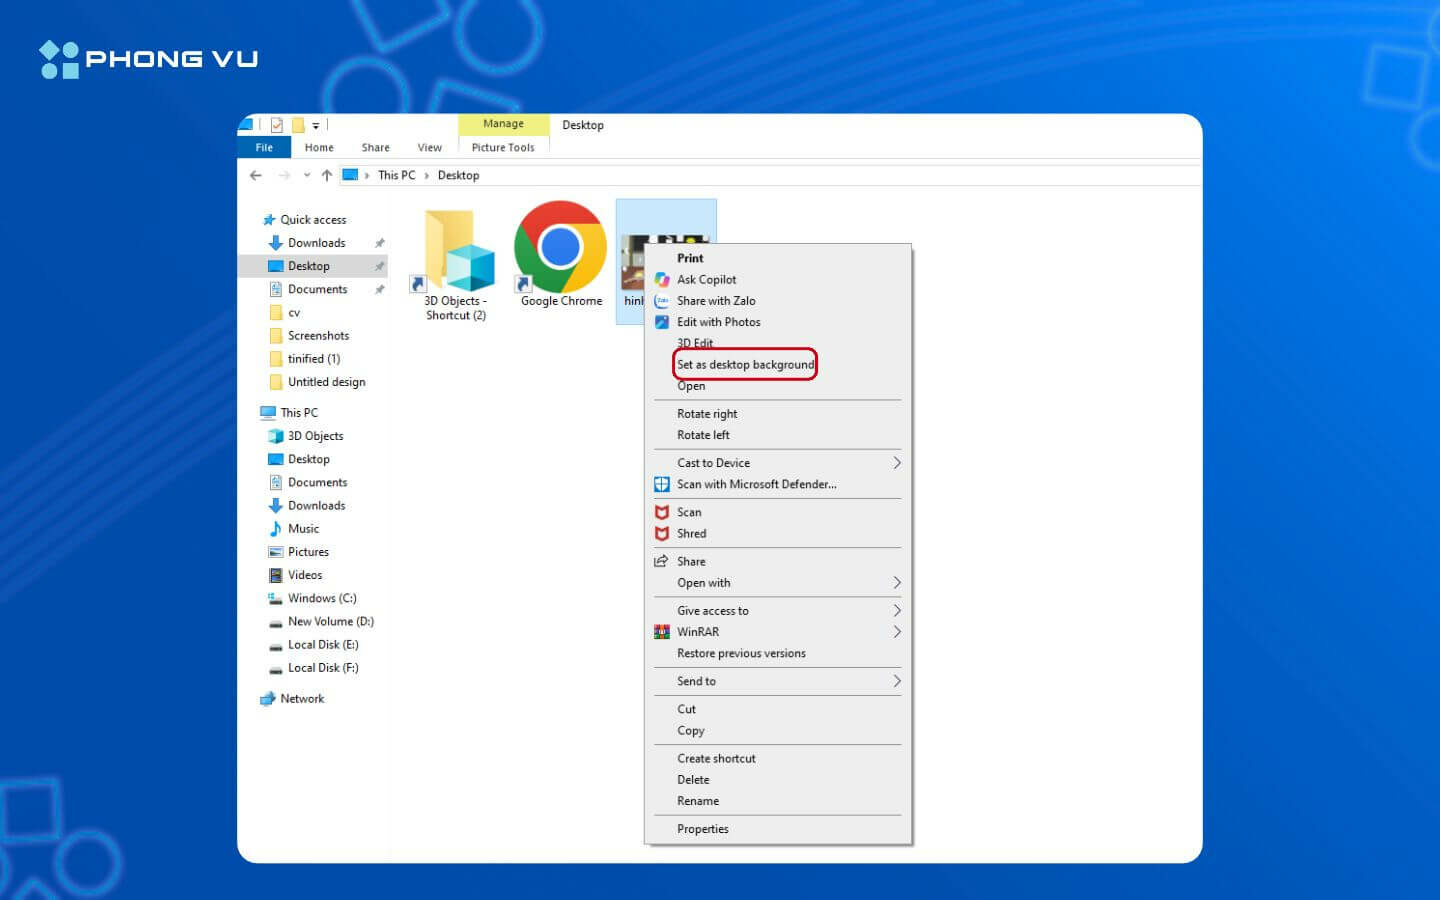
Task: Open the Google Chrome shortcut icon
Action: click(560, 247)
